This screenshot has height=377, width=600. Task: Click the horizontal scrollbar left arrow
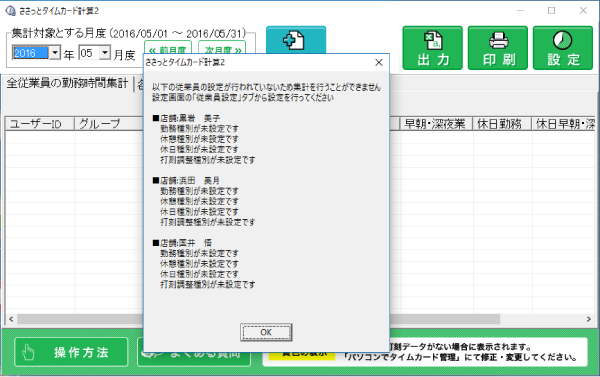[11, 319]
